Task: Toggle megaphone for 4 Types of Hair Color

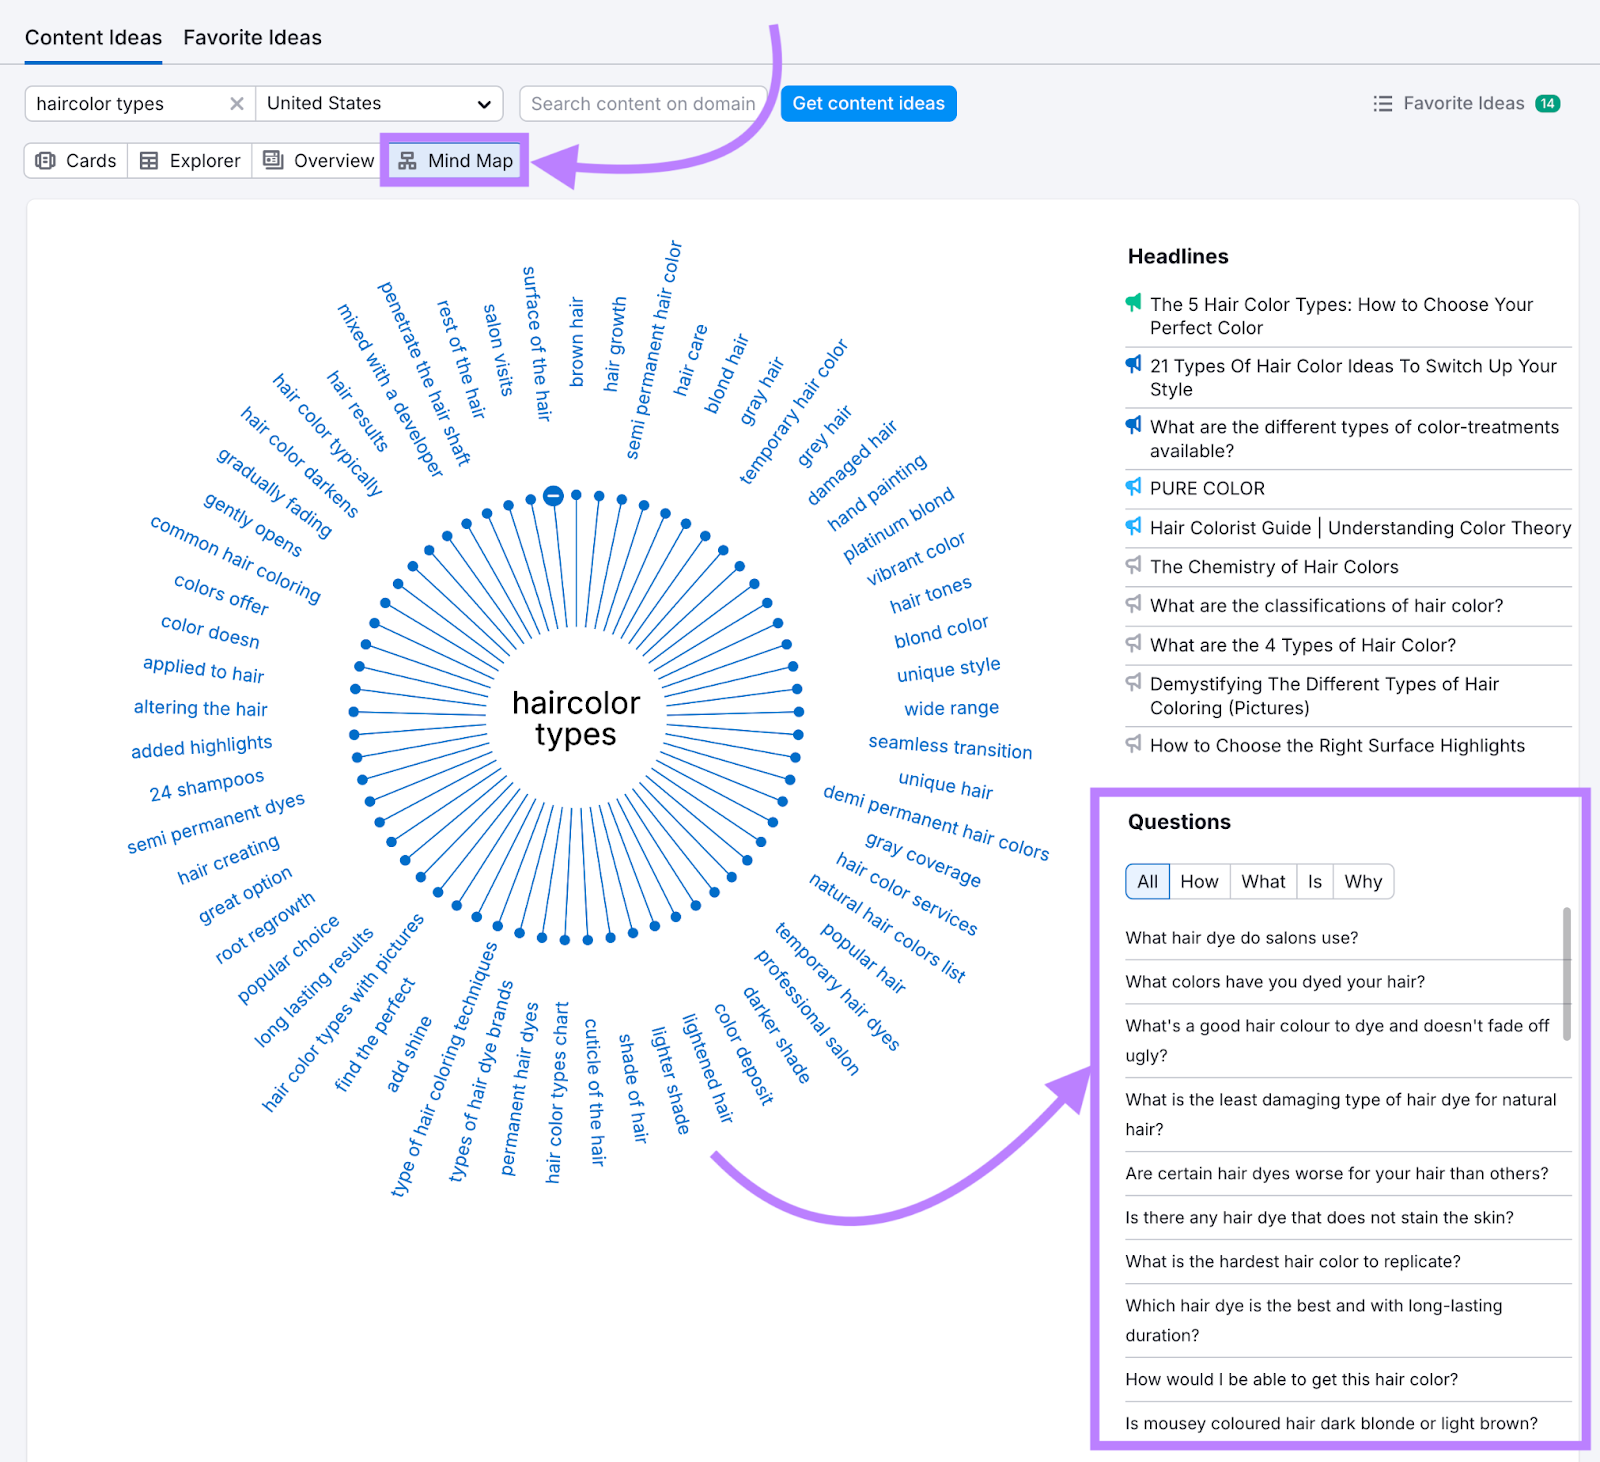Action: click(x=1133, y=644)
